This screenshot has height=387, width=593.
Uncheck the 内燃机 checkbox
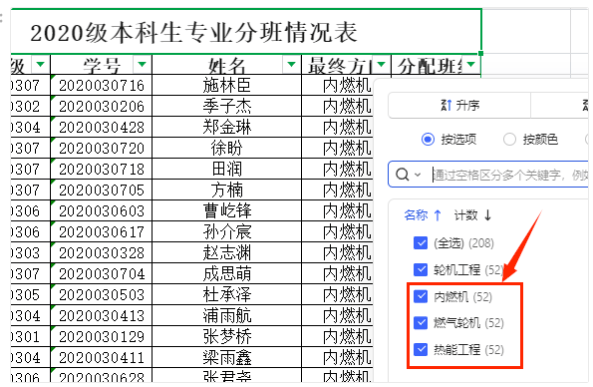tap(421, 297)
